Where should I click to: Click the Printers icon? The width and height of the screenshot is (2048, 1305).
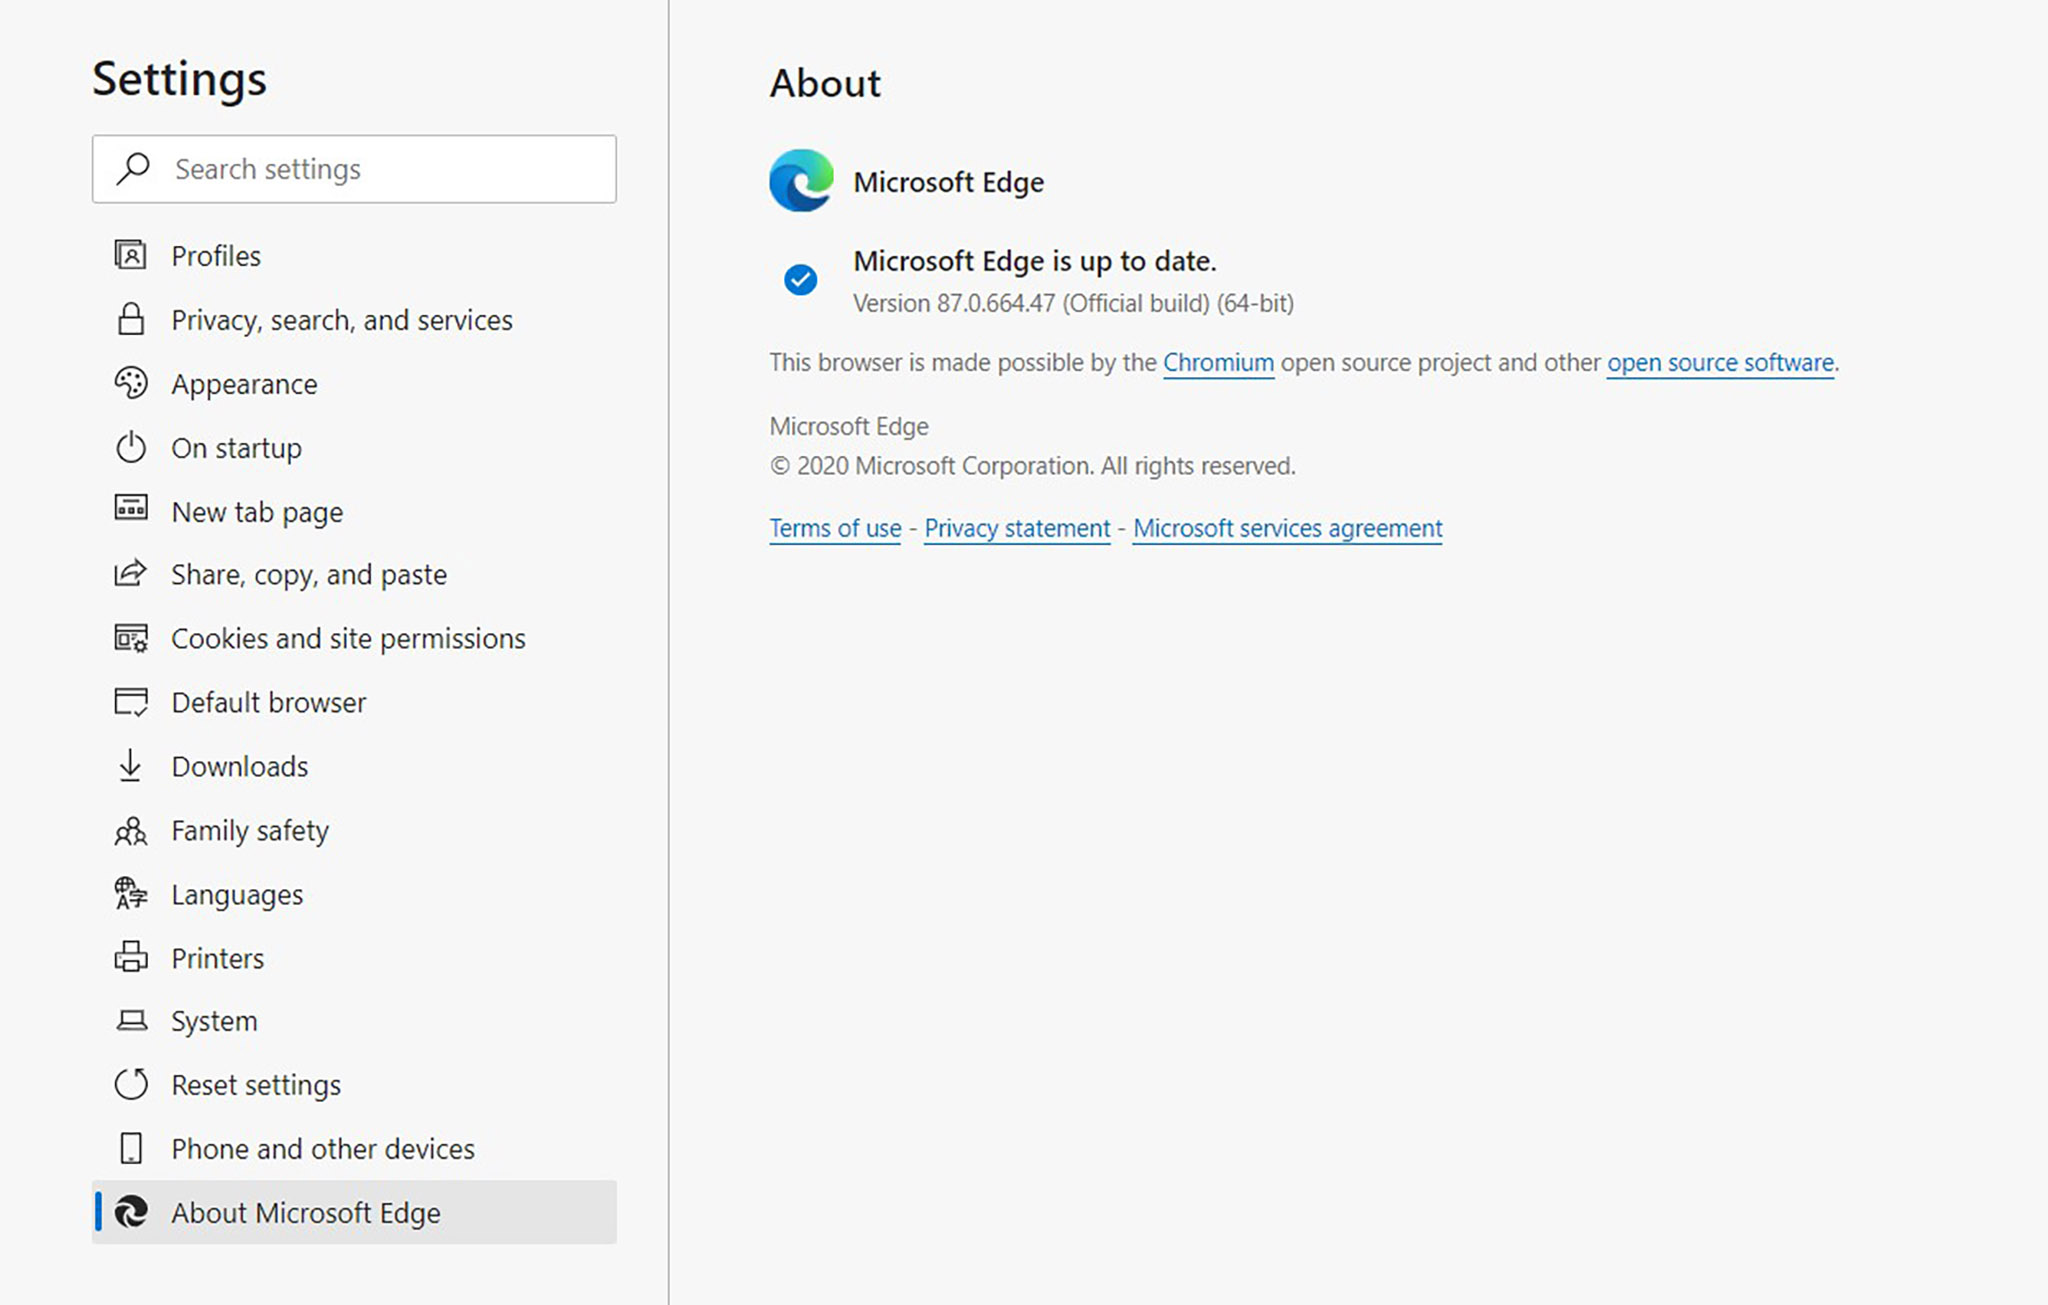(131, 957)
